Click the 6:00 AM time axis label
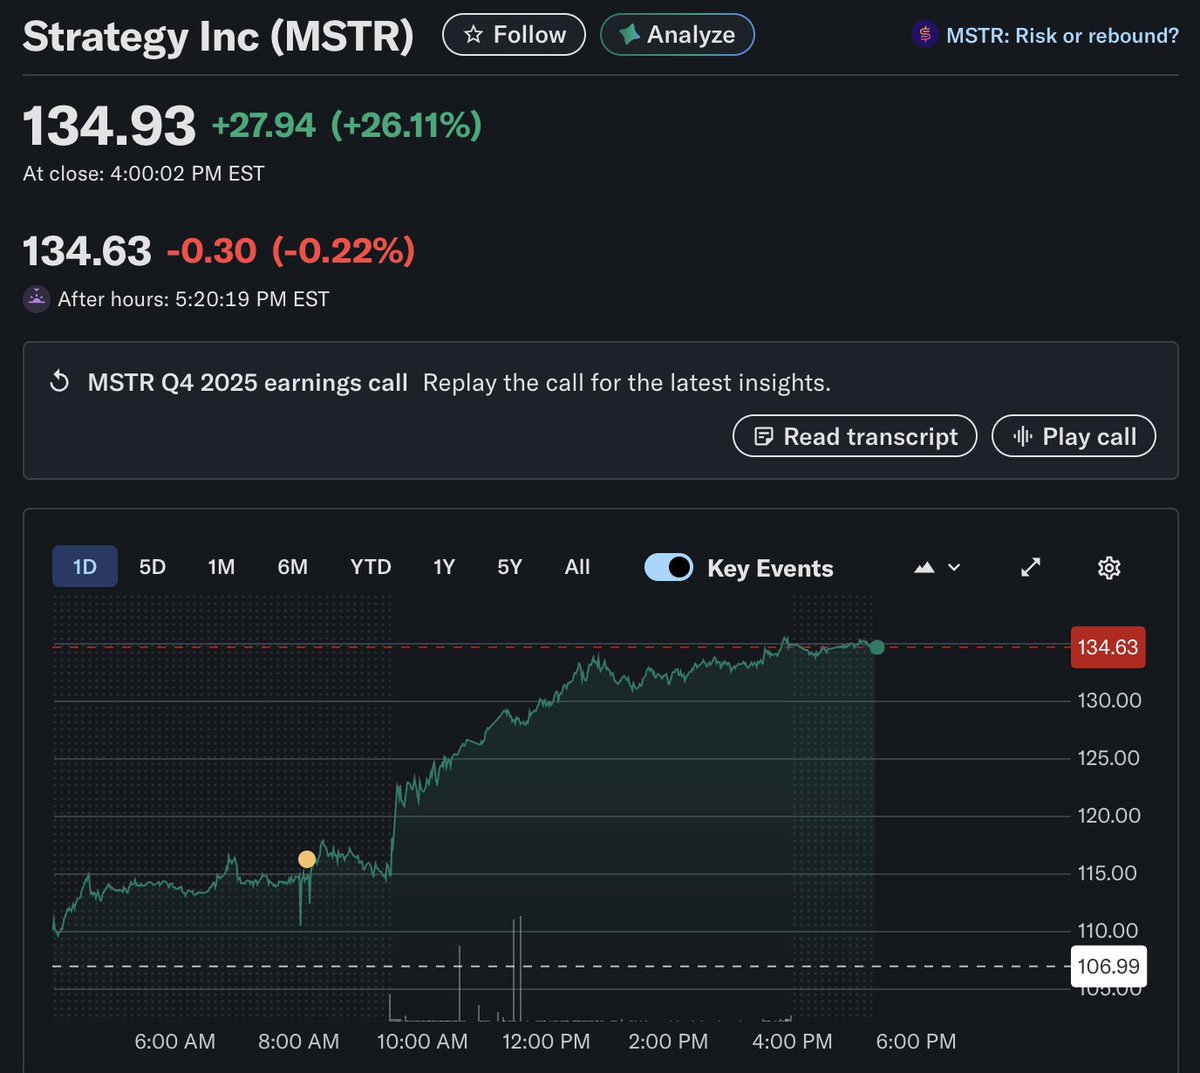This screenshot has height=1073, width=1200. tap(175, 1041)
